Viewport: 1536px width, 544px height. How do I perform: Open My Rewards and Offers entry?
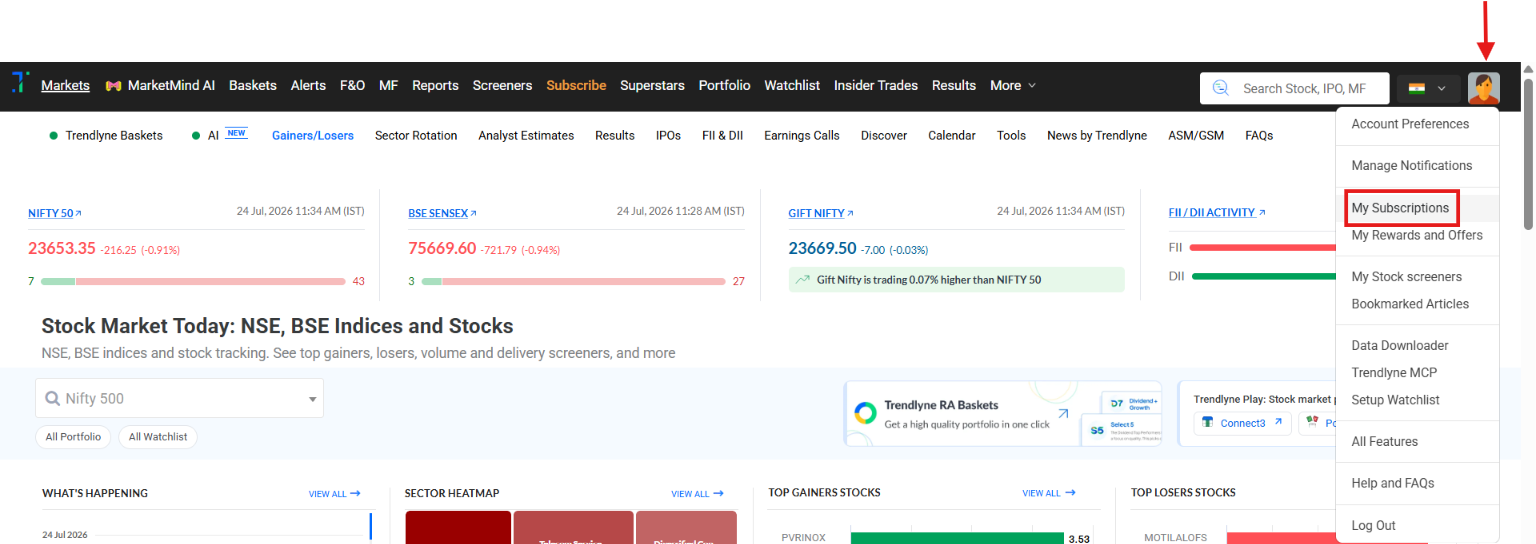pos(1417,235)
